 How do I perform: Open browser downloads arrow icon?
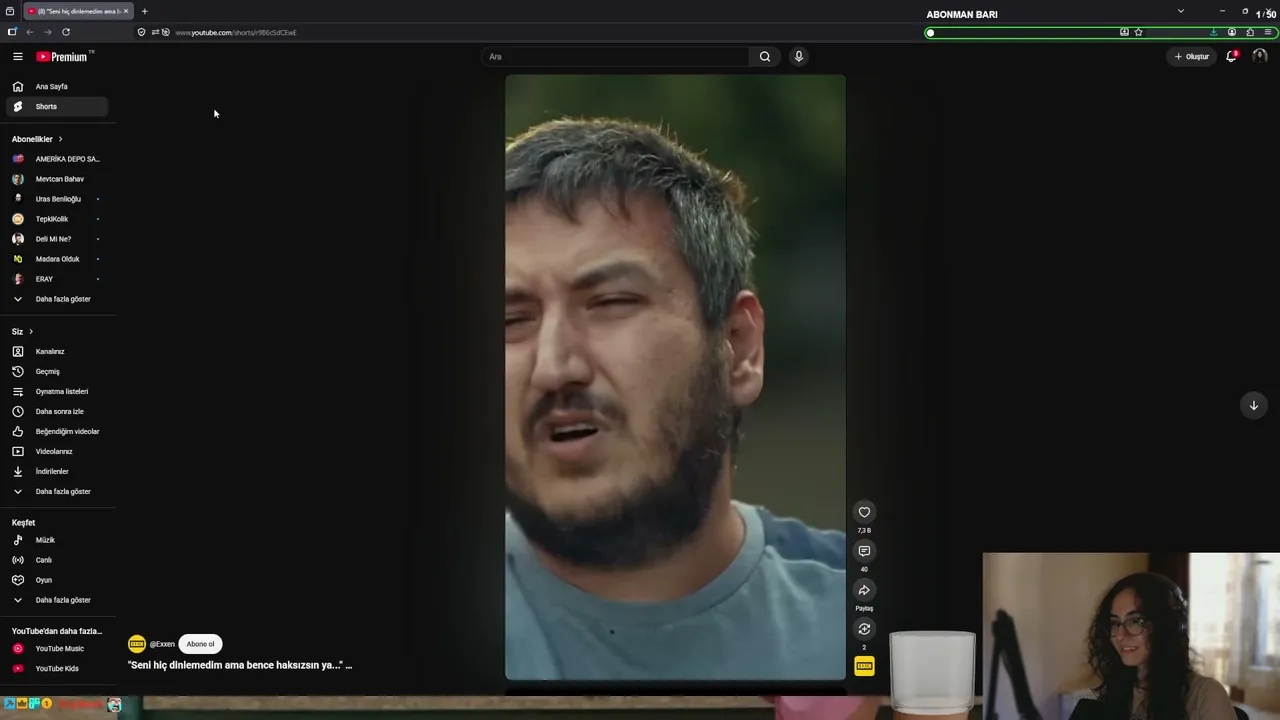click(1214, 32)
